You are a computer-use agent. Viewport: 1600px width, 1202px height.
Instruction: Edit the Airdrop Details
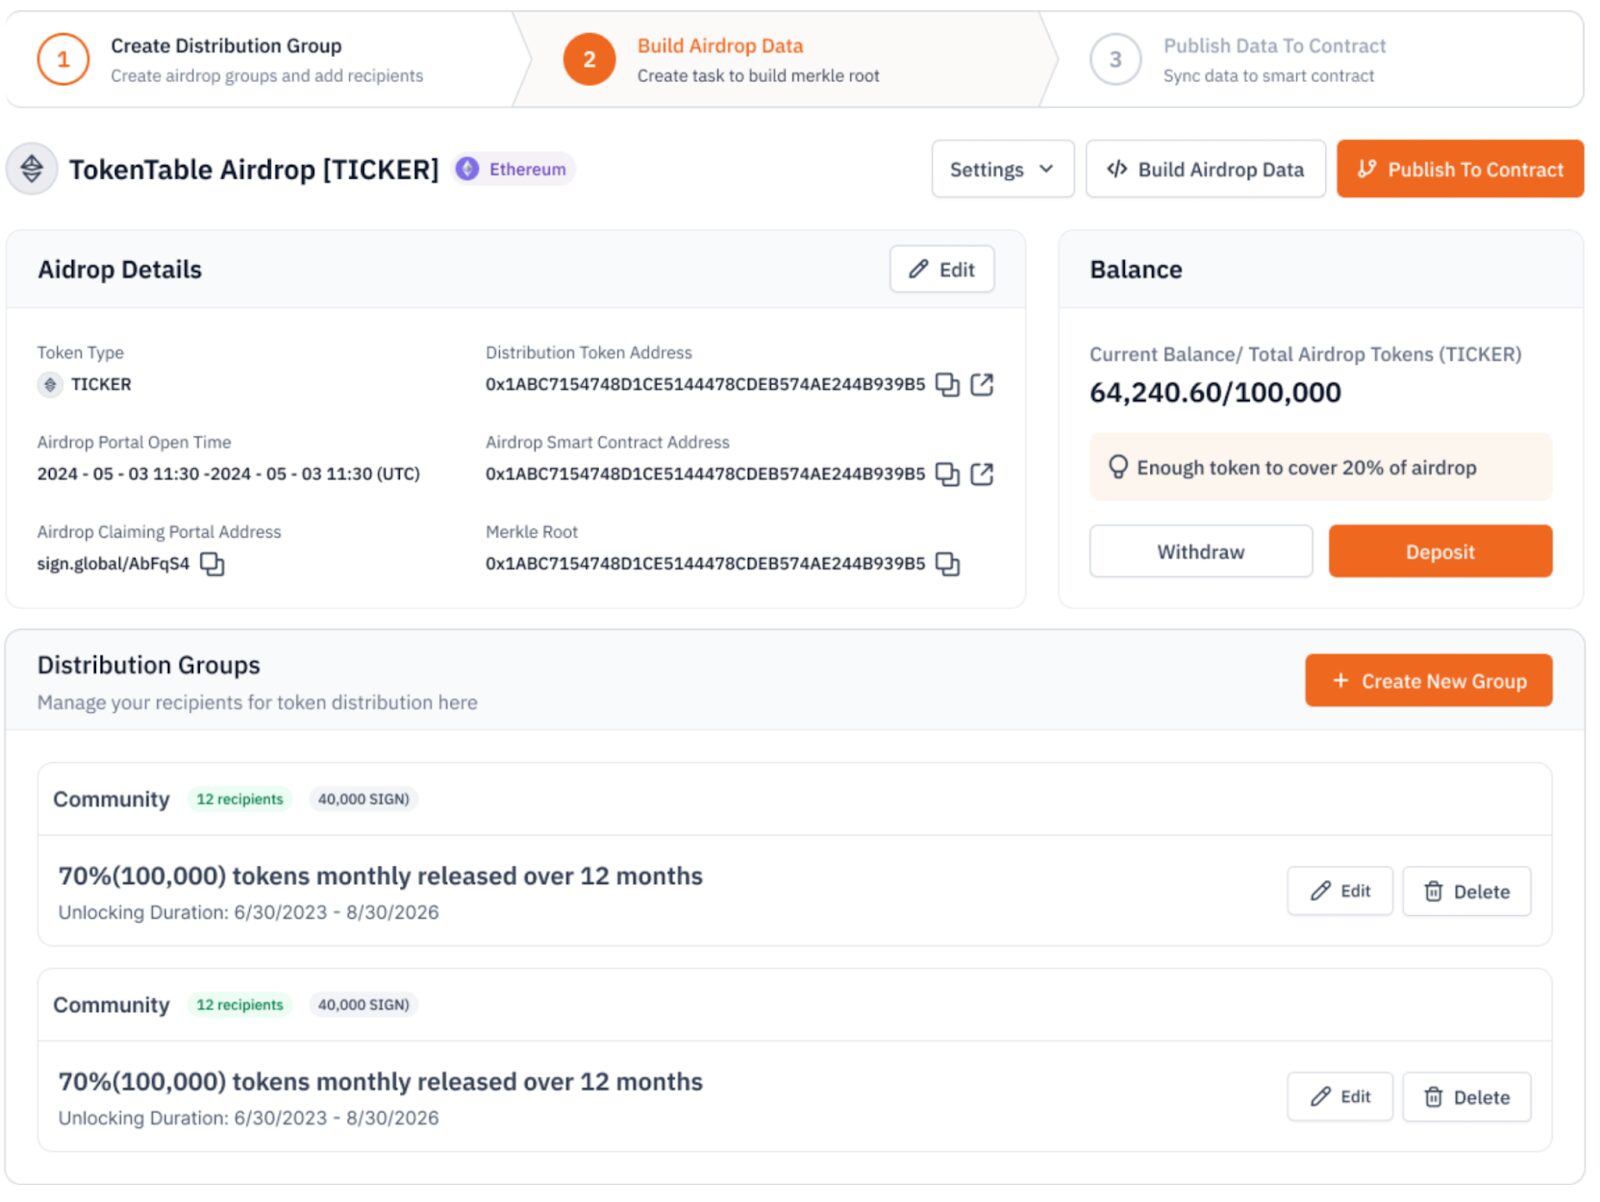coord(942,269)
